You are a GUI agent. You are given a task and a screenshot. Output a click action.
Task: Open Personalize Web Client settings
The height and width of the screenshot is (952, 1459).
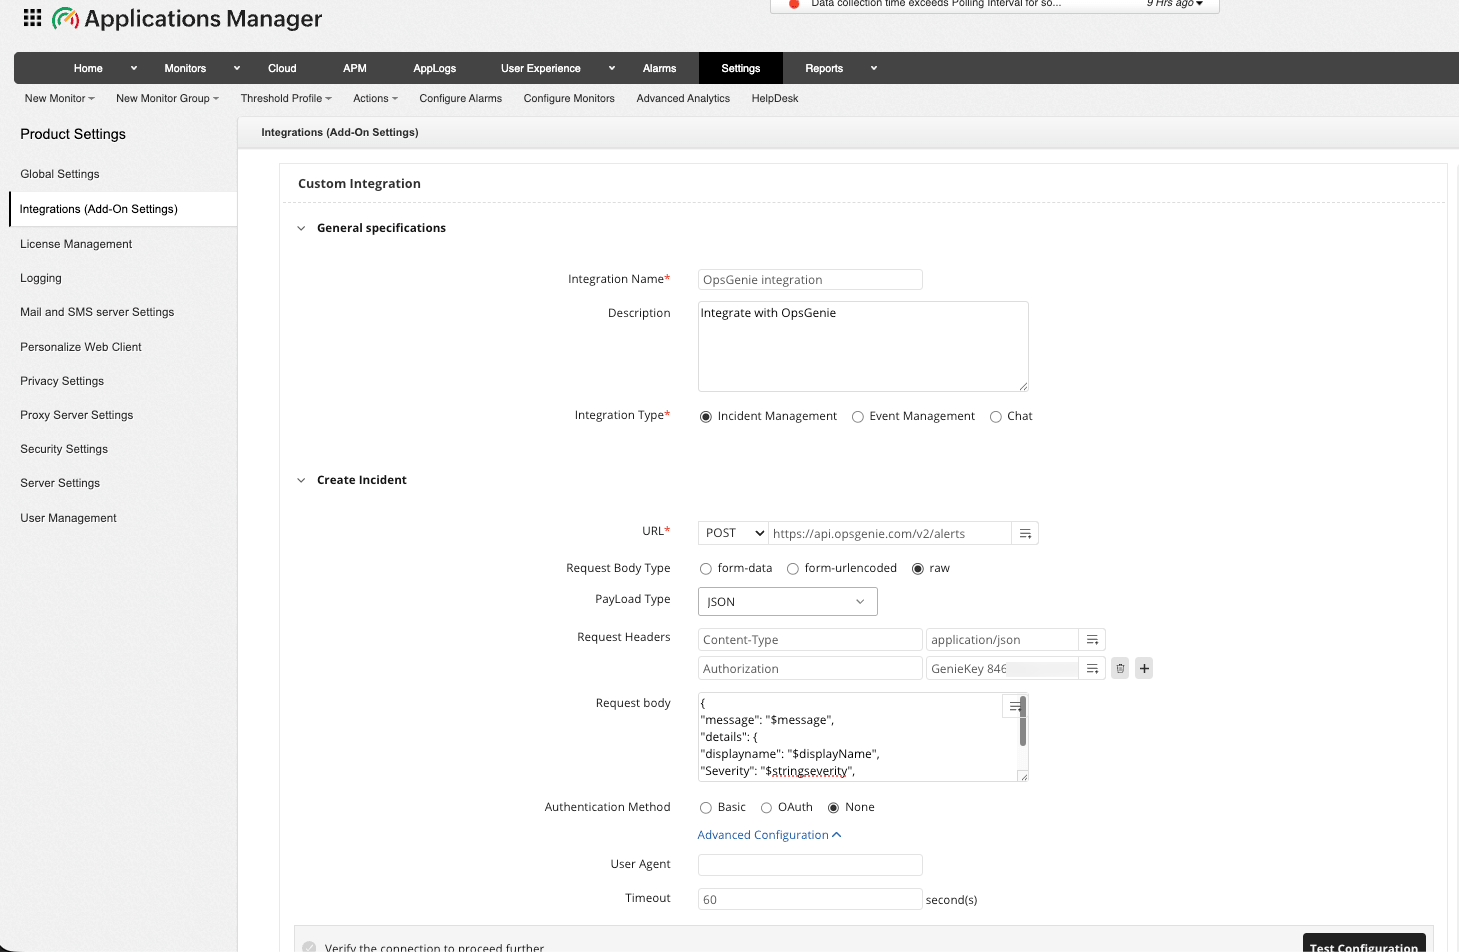(81, 347)
